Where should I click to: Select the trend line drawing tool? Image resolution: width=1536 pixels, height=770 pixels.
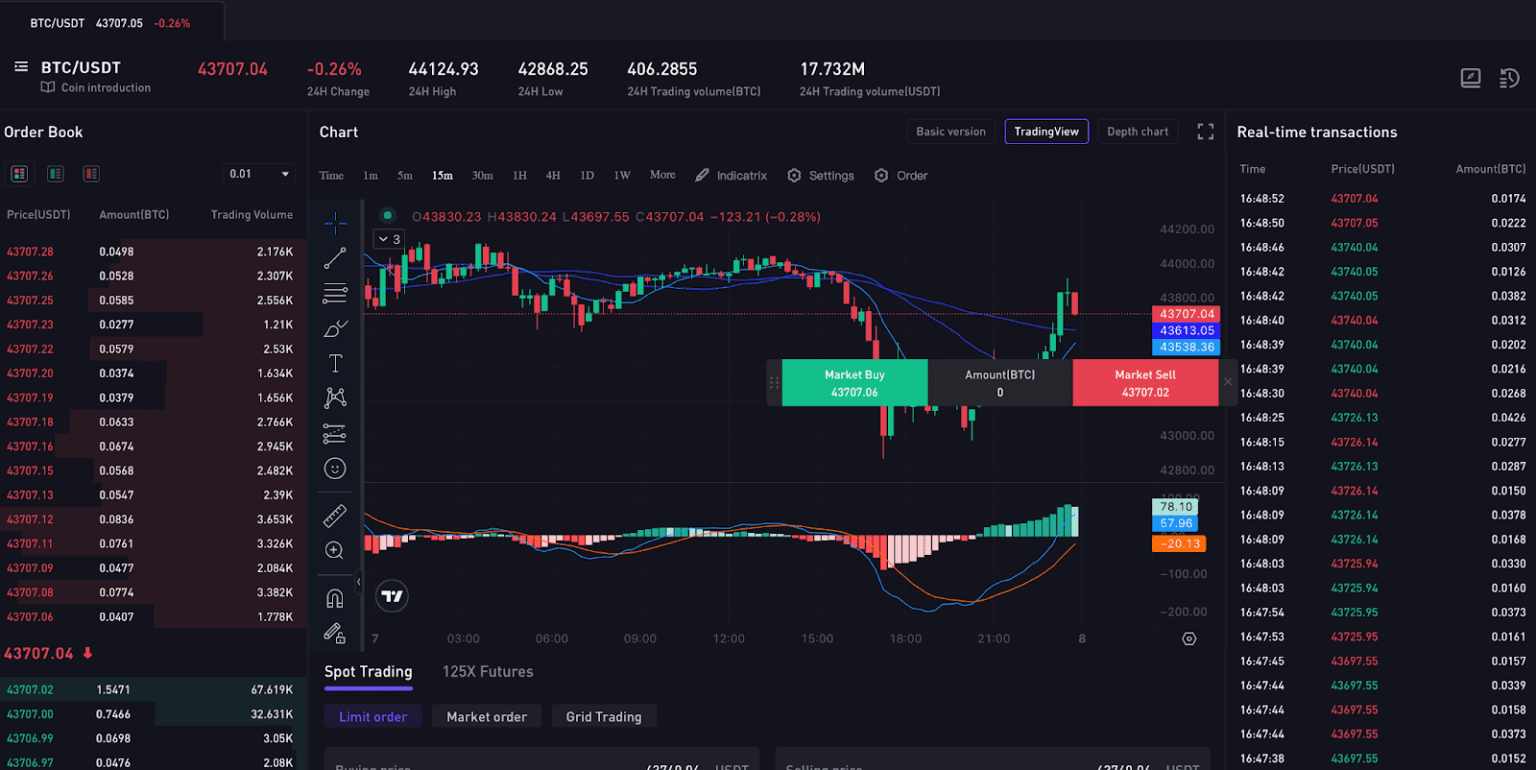pos(334,257)
